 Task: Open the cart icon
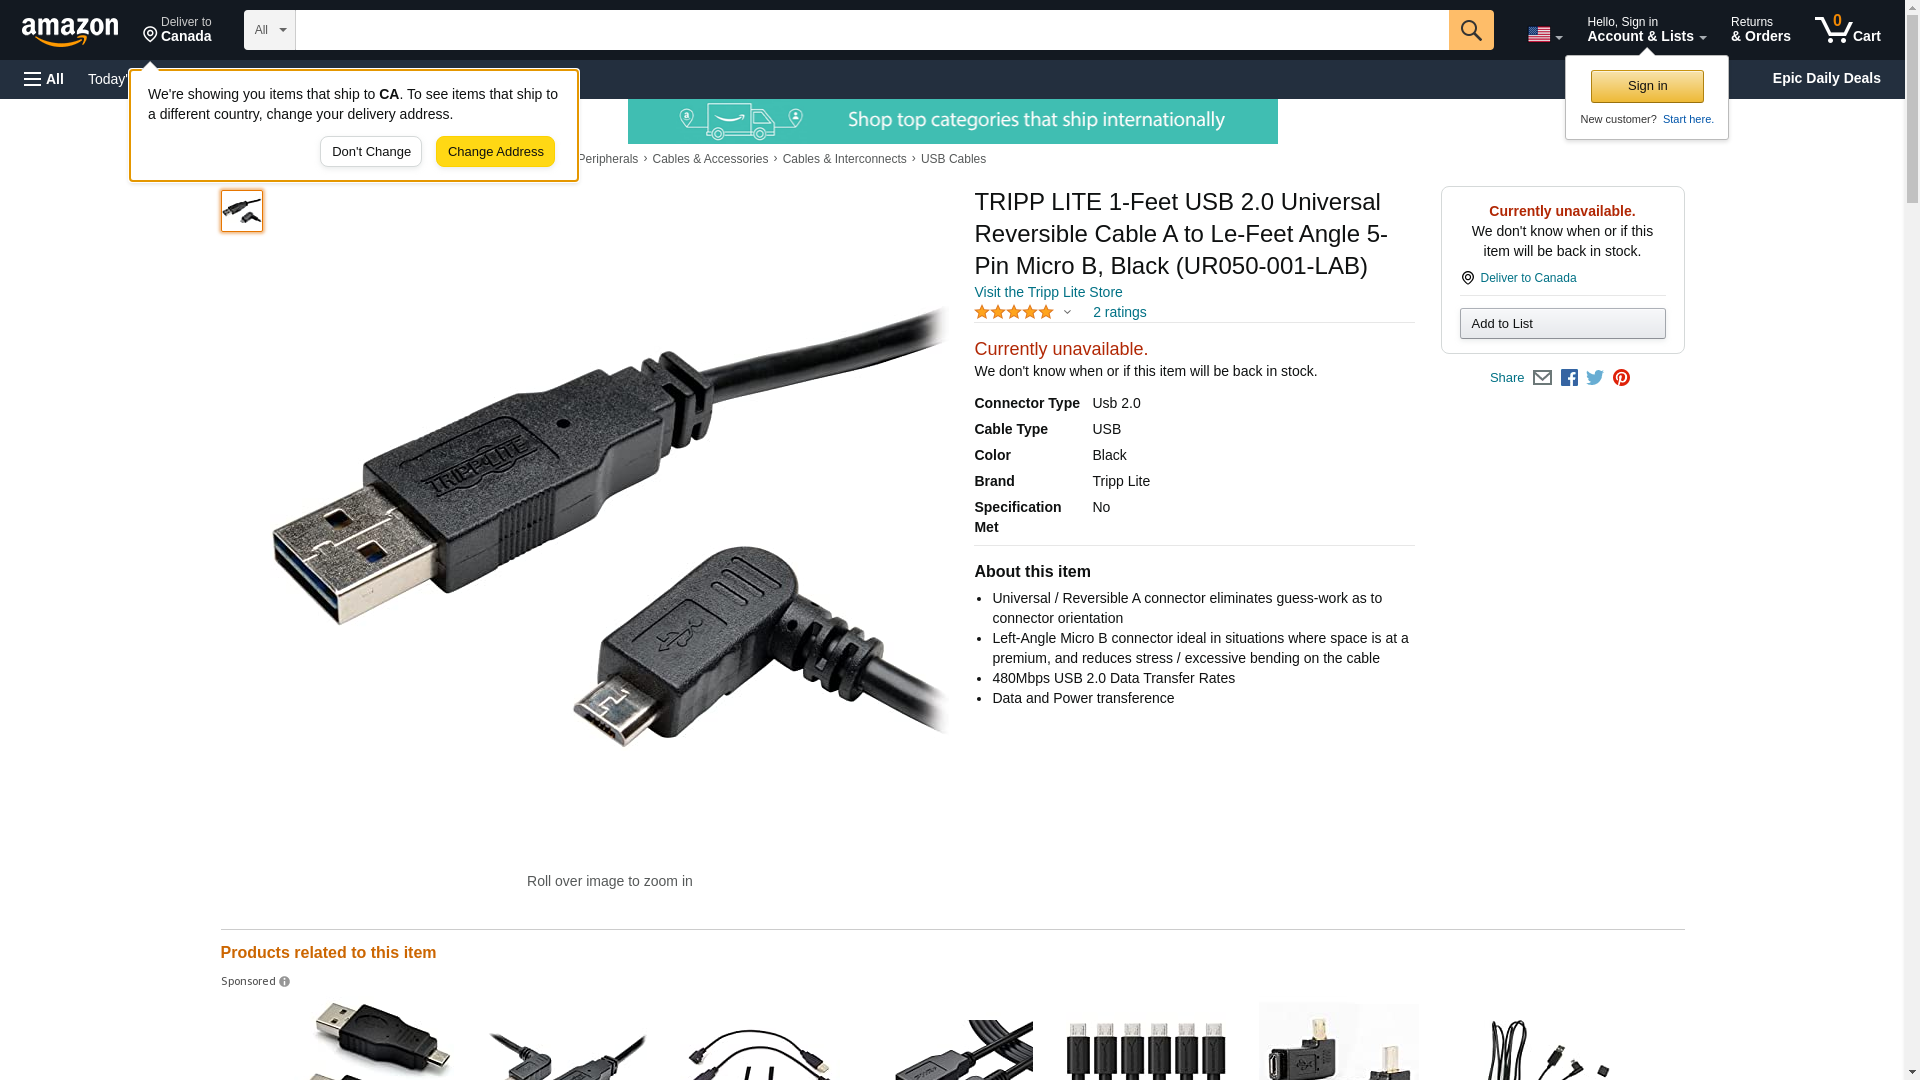pos(1847,30)
